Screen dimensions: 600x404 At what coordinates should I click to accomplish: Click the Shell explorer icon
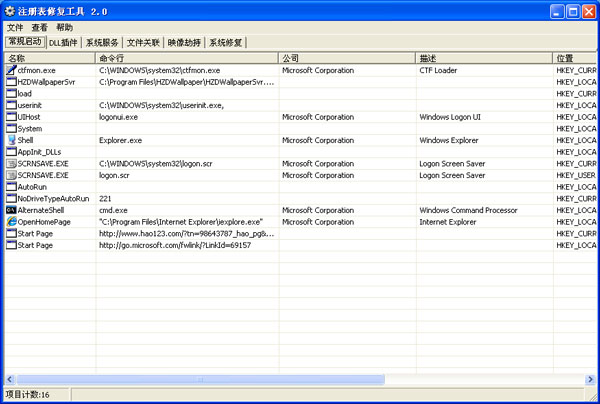(11, 140)
